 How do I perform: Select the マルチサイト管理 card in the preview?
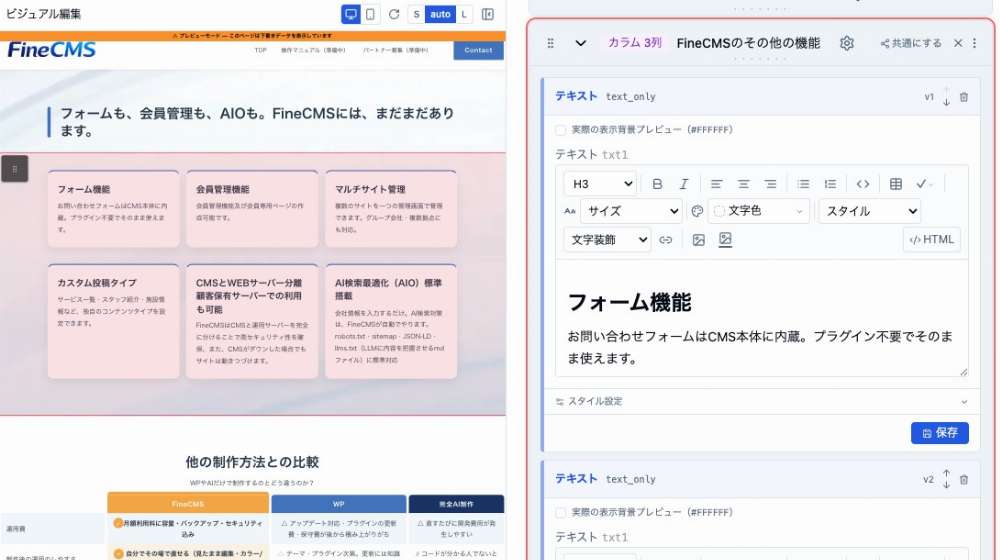pyautogui.click(x=391, y=209)
